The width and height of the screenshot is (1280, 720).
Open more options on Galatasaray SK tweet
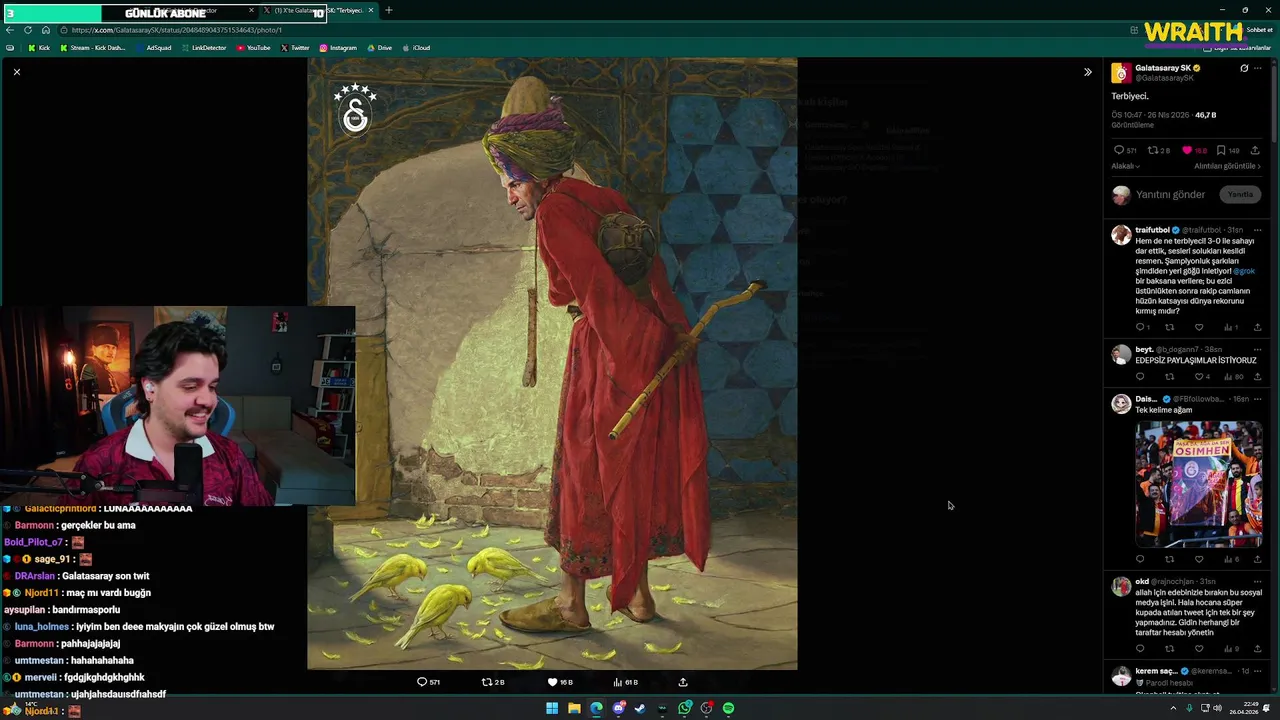[1258, 69]
